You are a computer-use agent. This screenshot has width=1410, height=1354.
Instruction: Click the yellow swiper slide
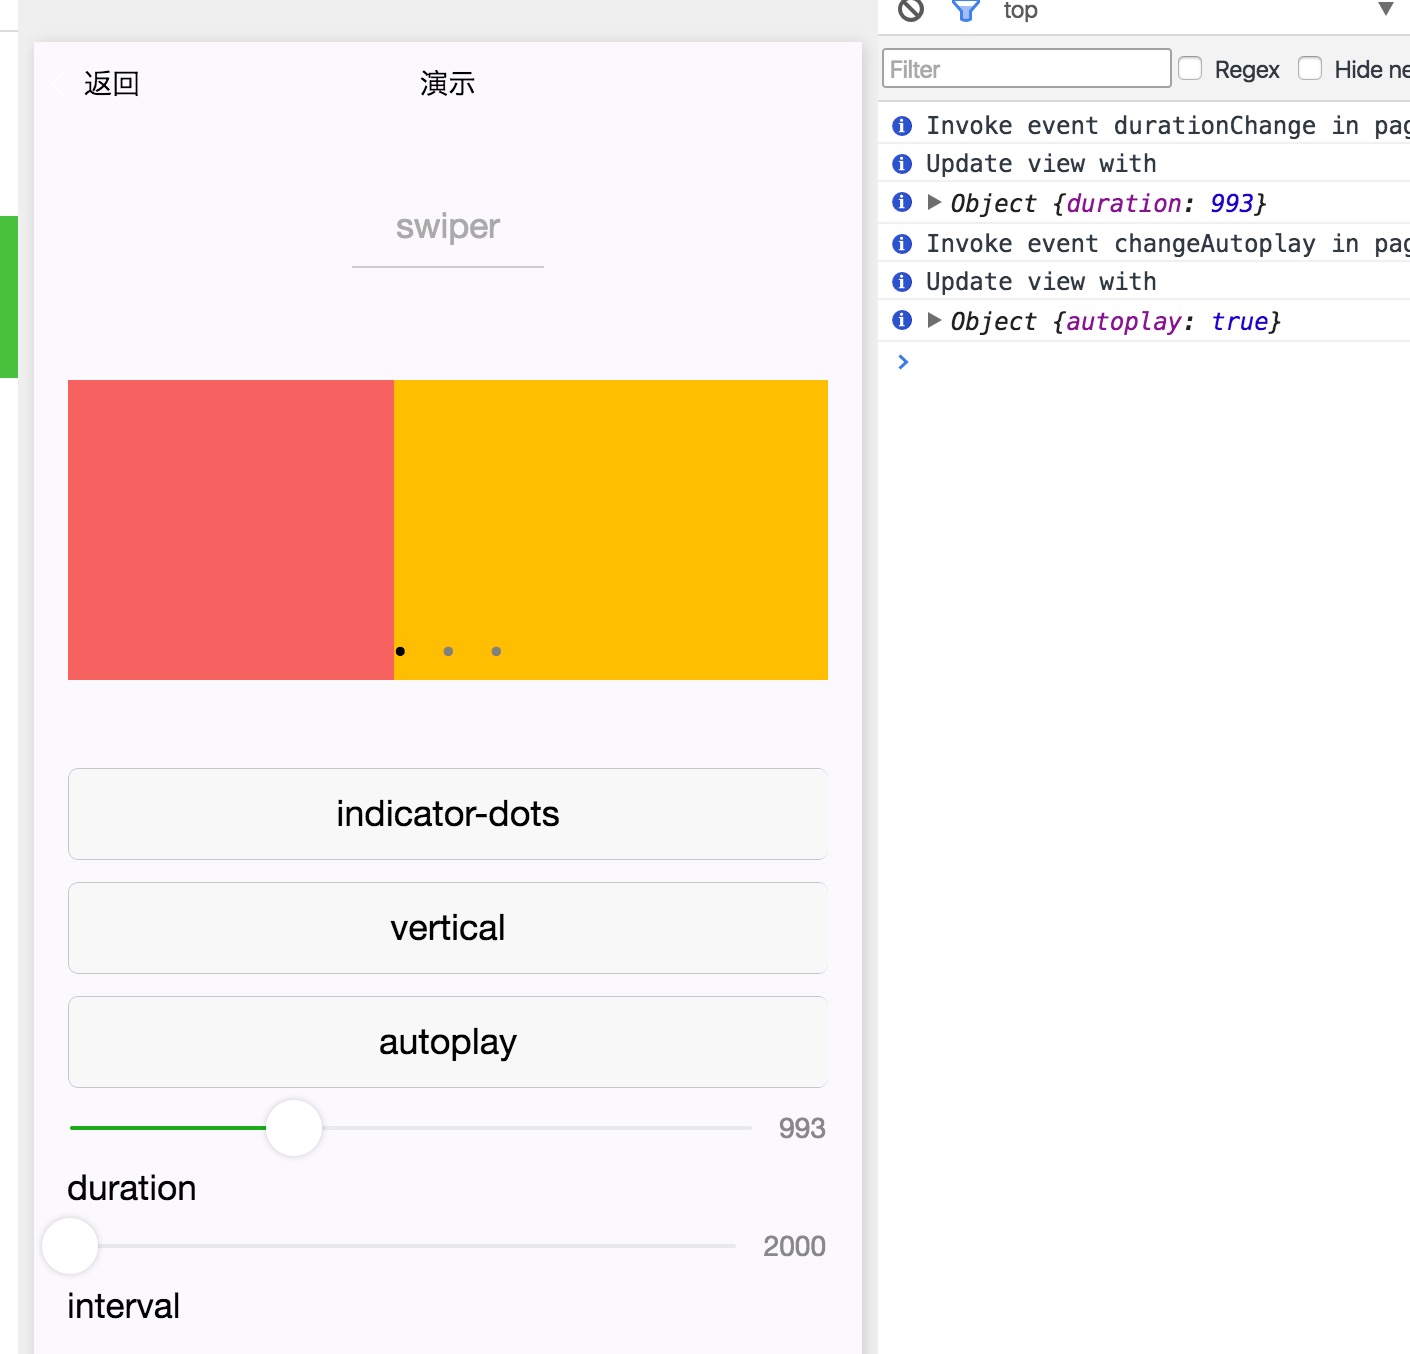click(611, 530)
